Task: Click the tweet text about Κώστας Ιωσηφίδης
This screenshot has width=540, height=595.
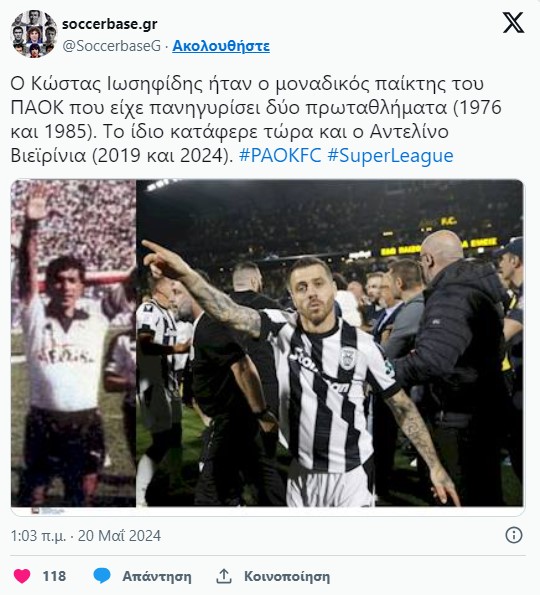Action: pyautogui.click(x=256, y=120)
